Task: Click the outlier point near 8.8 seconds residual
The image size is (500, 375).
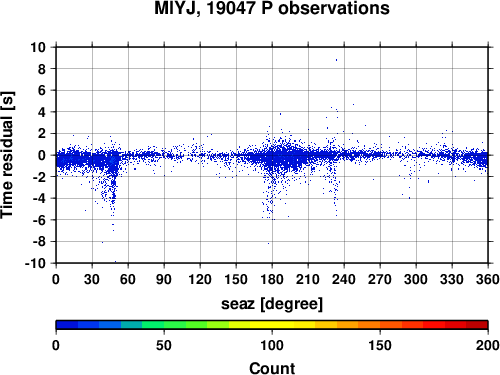Action: [336, 60]
